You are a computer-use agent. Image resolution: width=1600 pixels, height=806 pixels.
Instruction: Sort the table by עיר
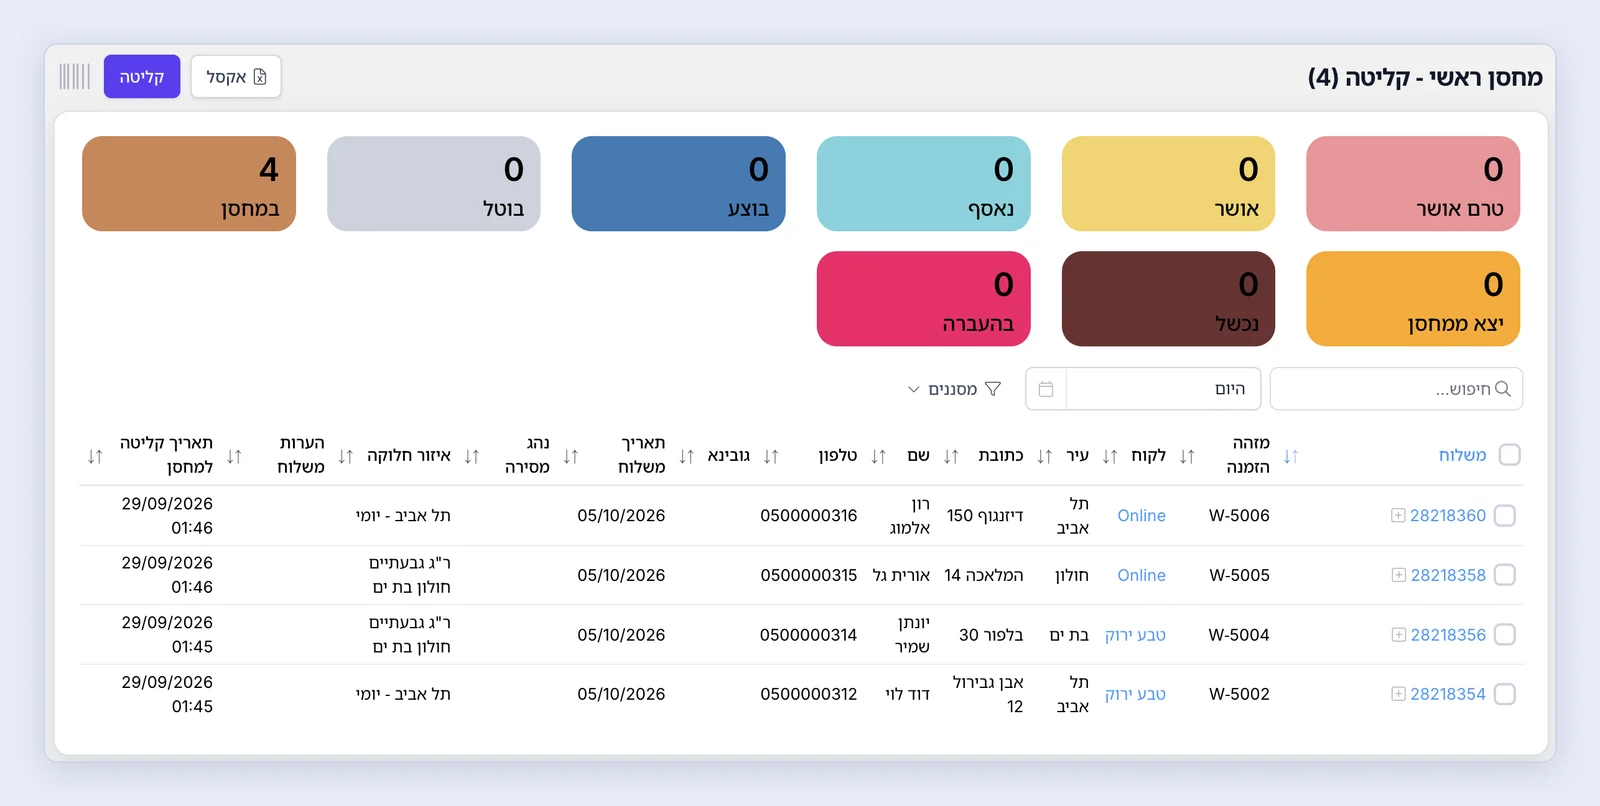coord(1044,456)
